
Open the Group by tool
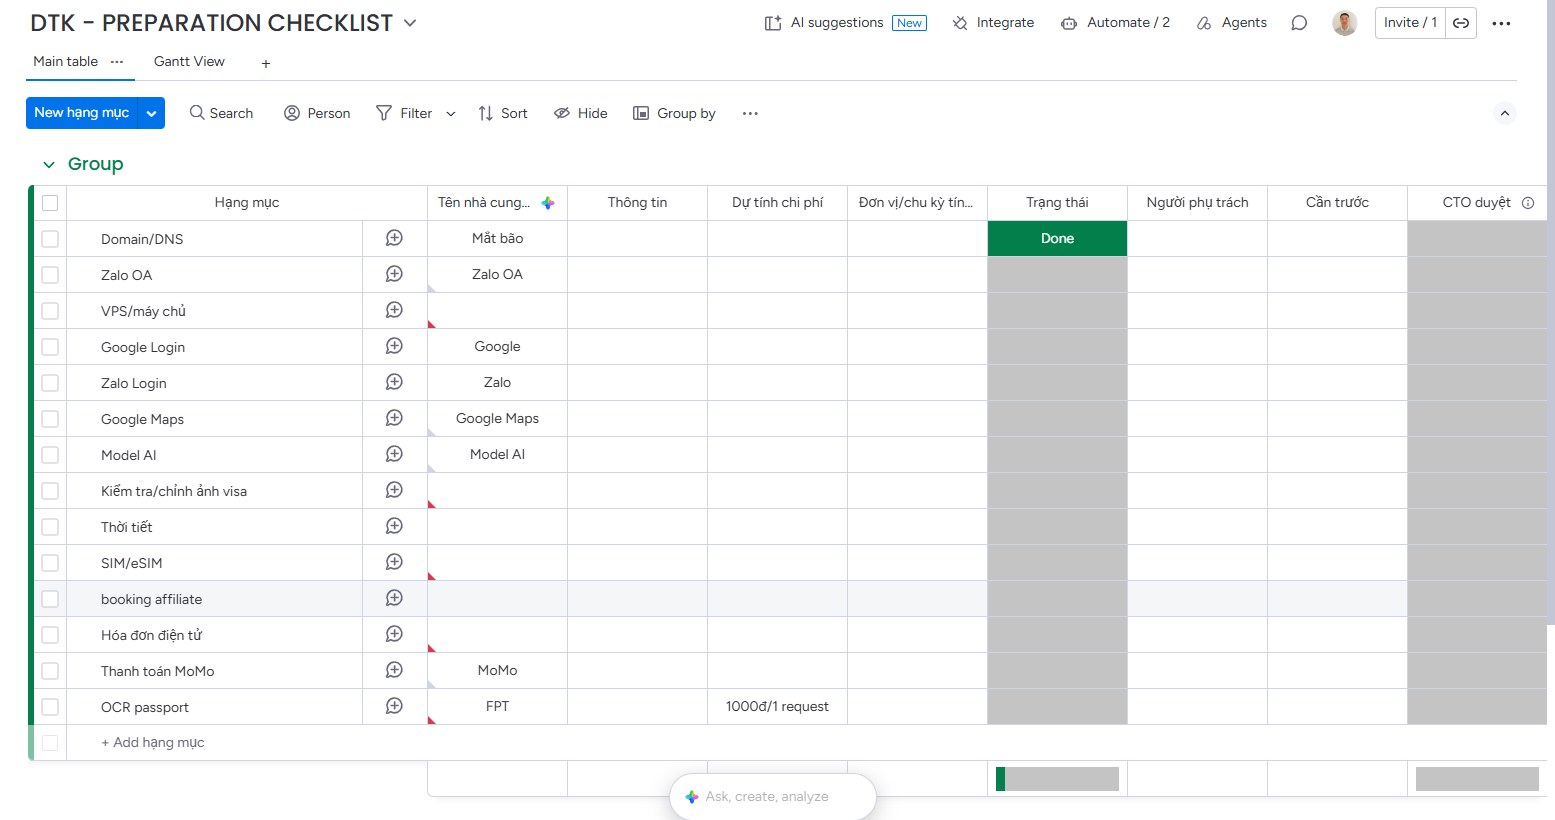pos(674,113)
